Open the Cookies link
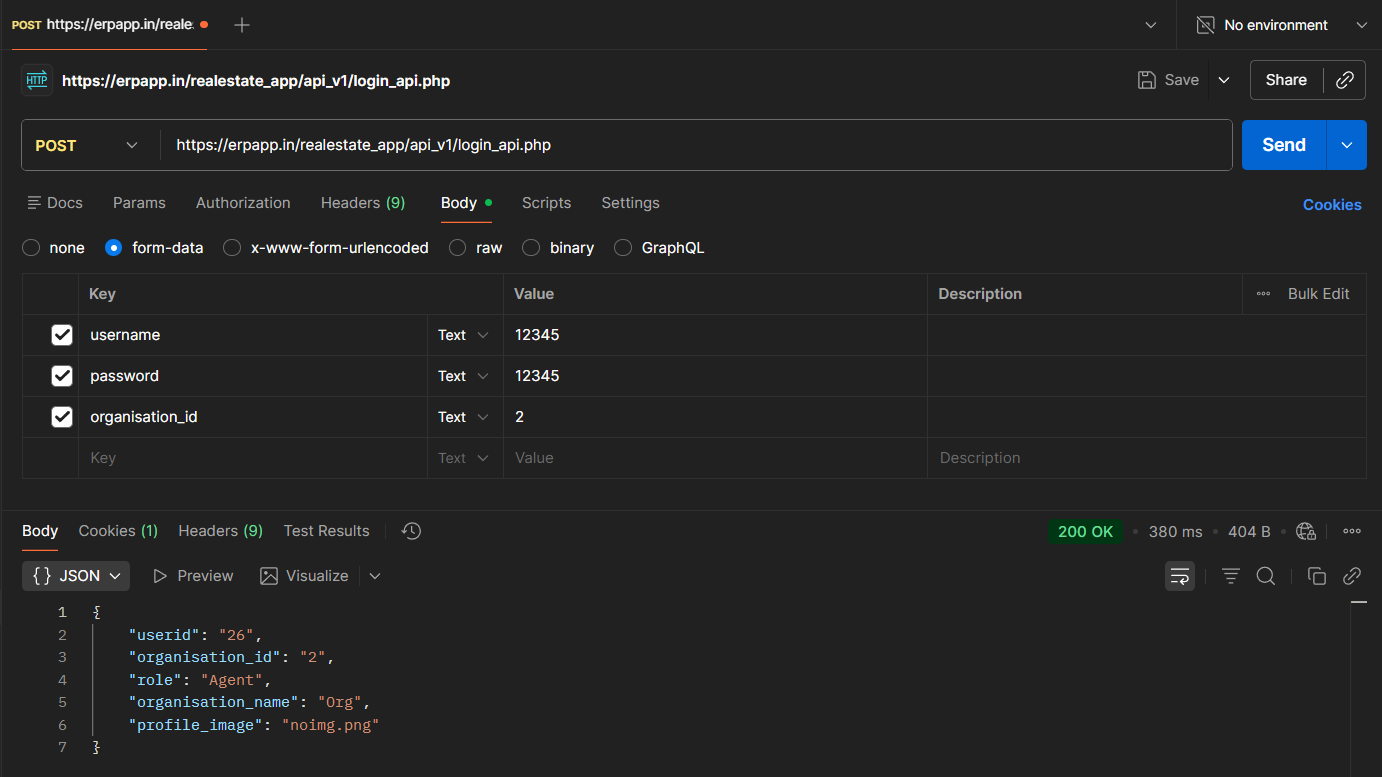 [1331, 205]
